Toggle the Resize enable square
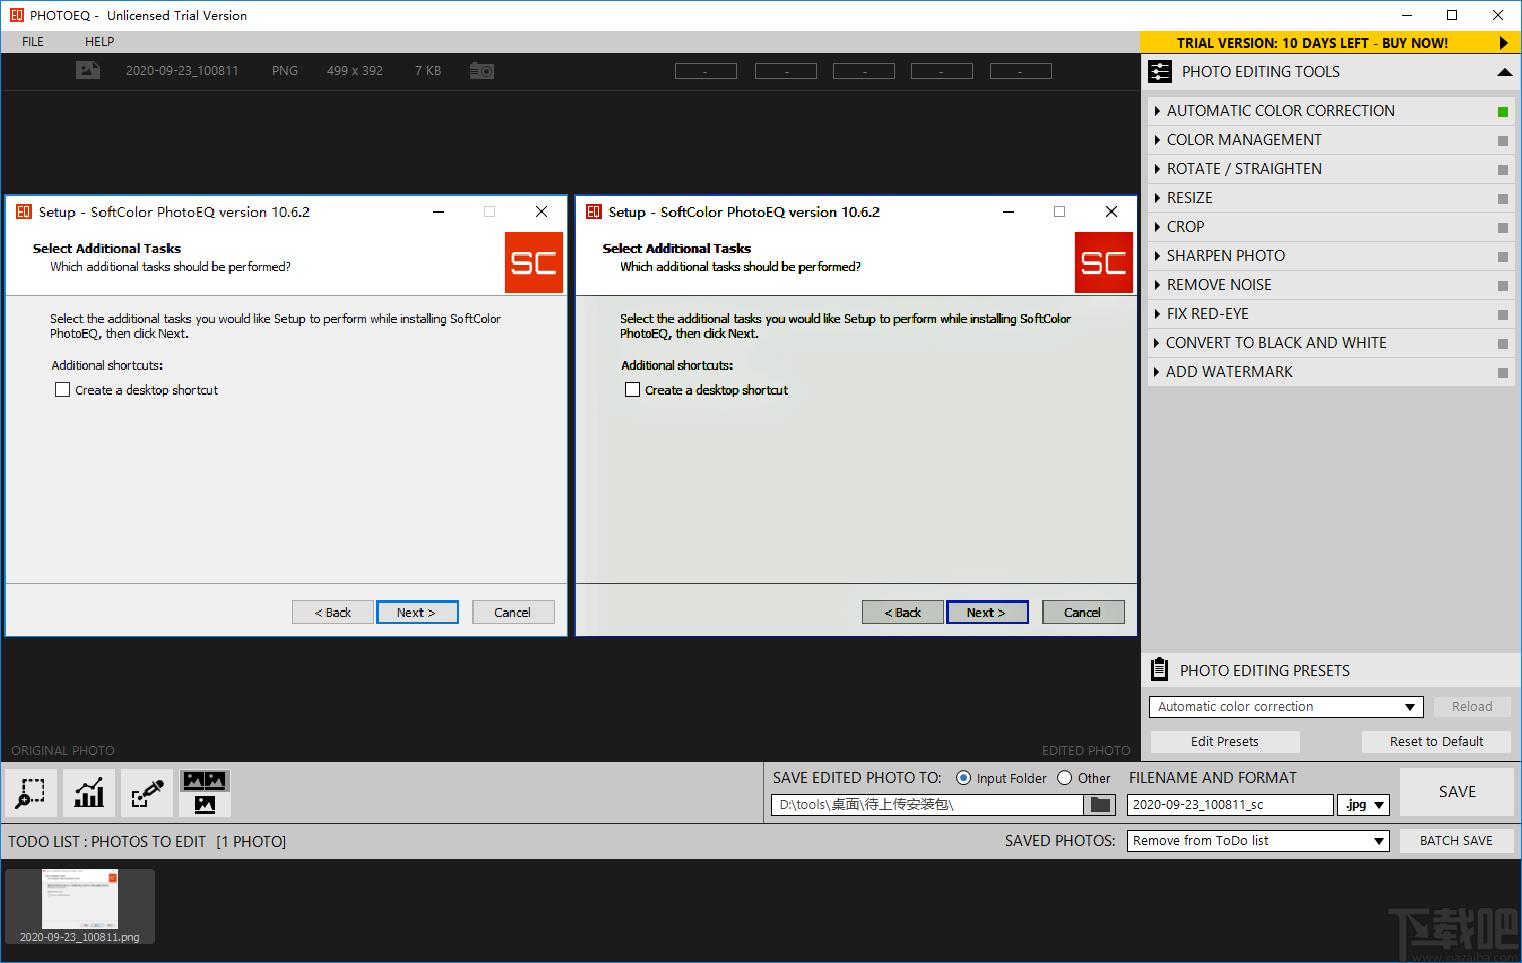This screenshot has width=1522, height=963. point(1503,199)
